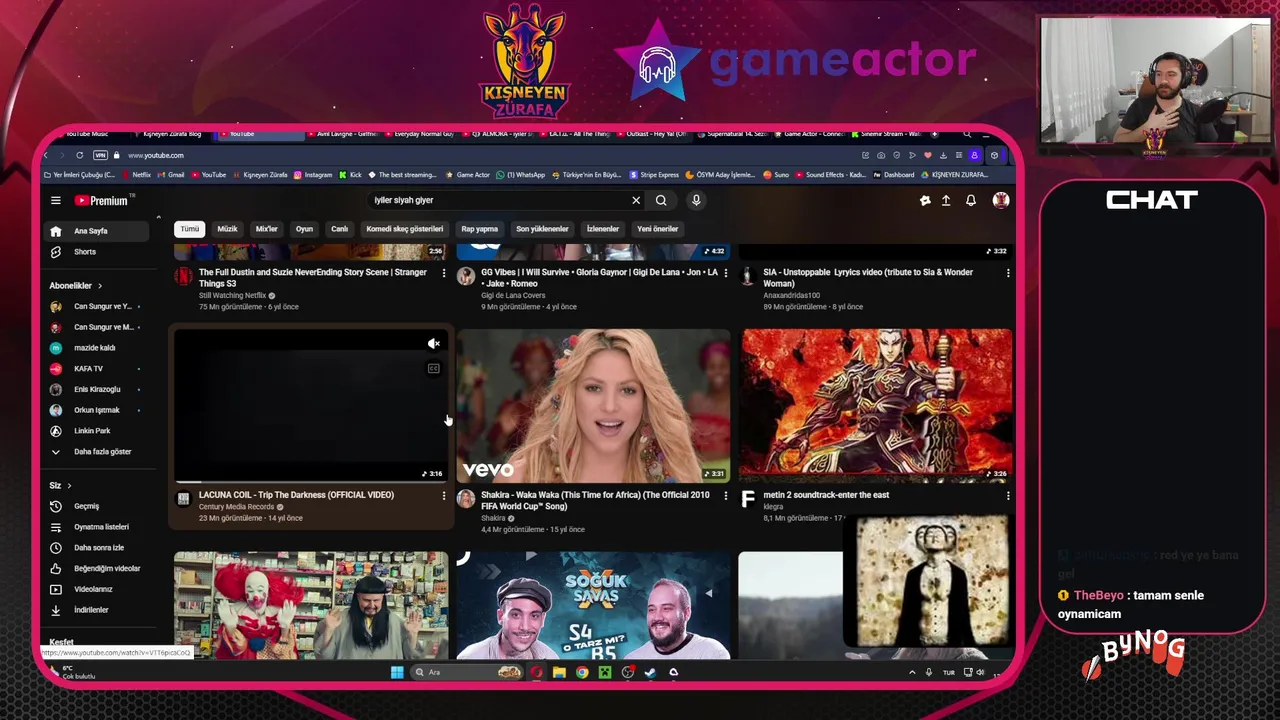Open the Gmail bookmark

[171, 175]
